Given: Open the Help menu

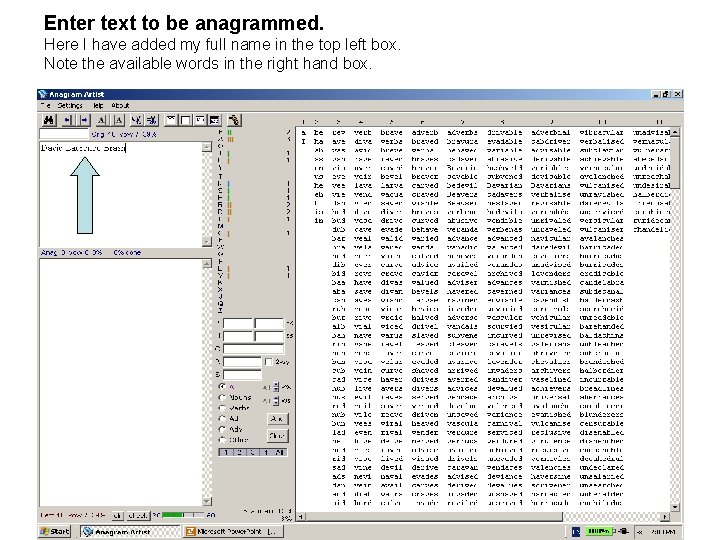Looking at the screenshot, I should [x=98, y=105].
